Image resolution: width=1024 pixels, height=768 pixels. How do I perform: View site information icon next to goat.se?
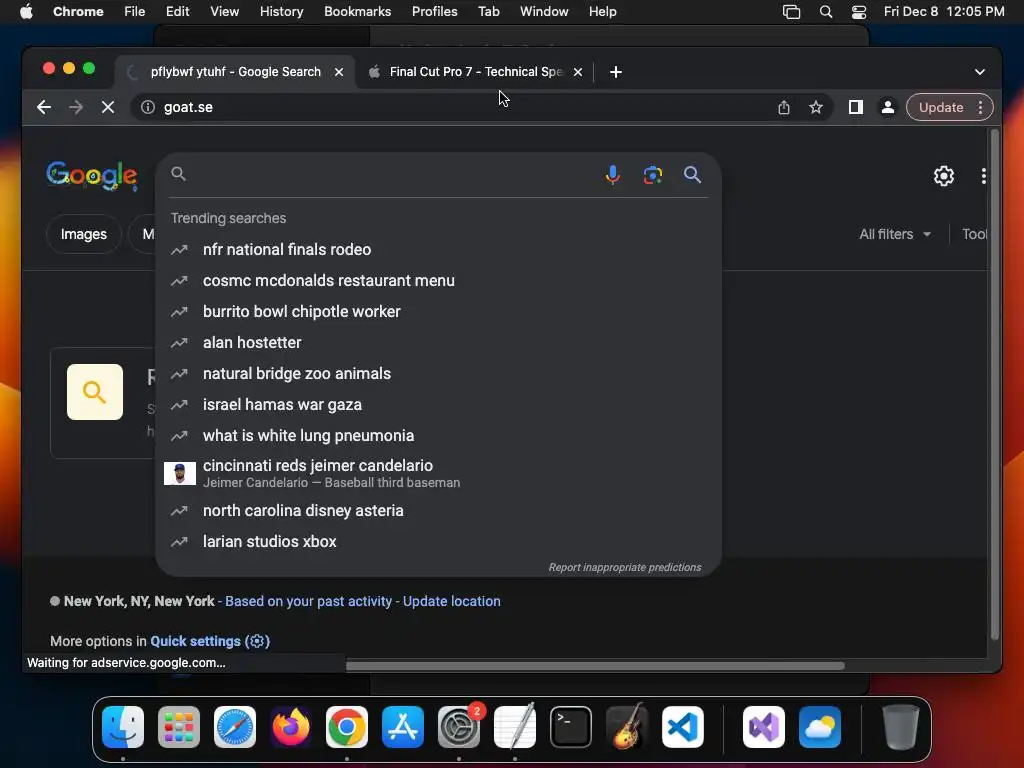tap(148, 107)
